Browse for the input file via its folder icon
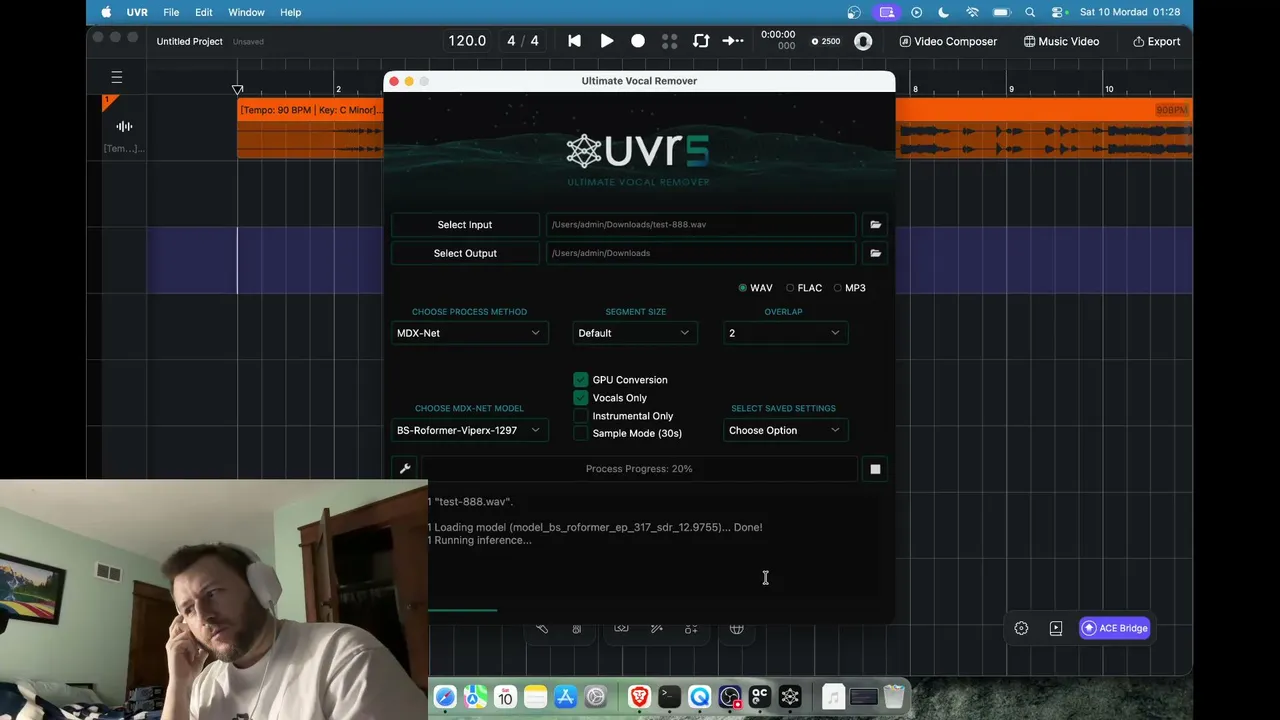Image resolution: width=1280 pixels, height=720 pixels. [876, 225]
